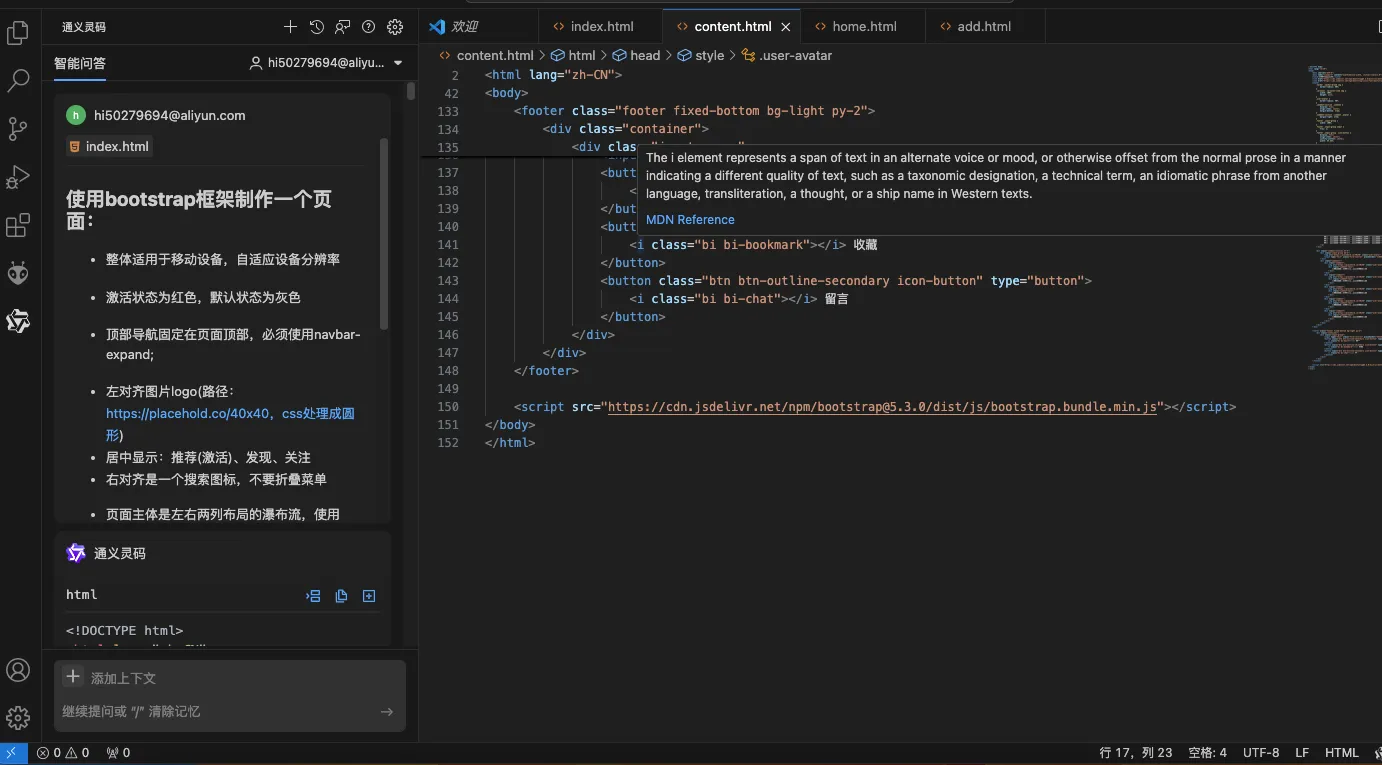Send the chat message arrow
1382x765 pixels.
click(x=387, y=712)
